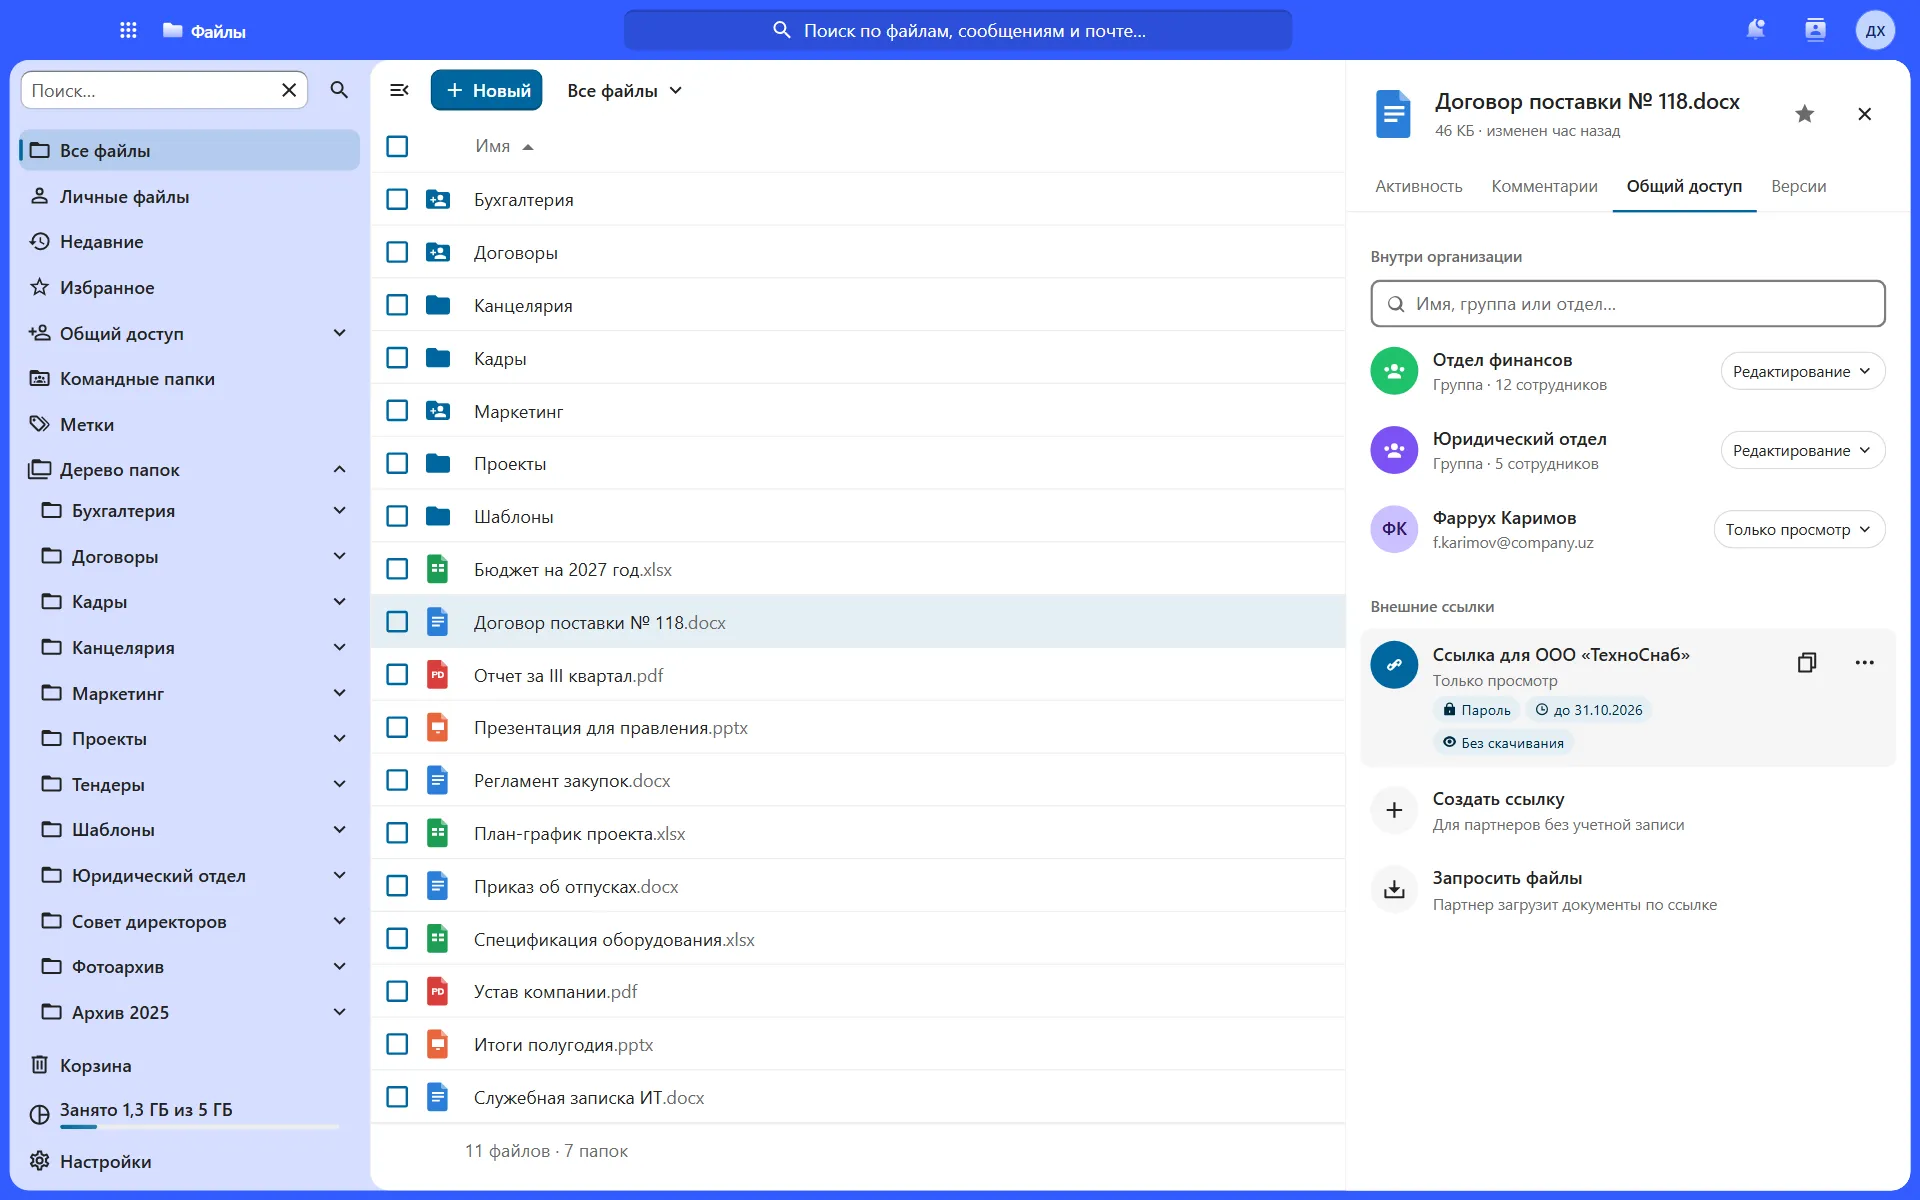Open the apps grid launcher icon
Image resolution: width=1920 pixels, height=1200 pixels.
pyautogui.click(x=128, y=30)
